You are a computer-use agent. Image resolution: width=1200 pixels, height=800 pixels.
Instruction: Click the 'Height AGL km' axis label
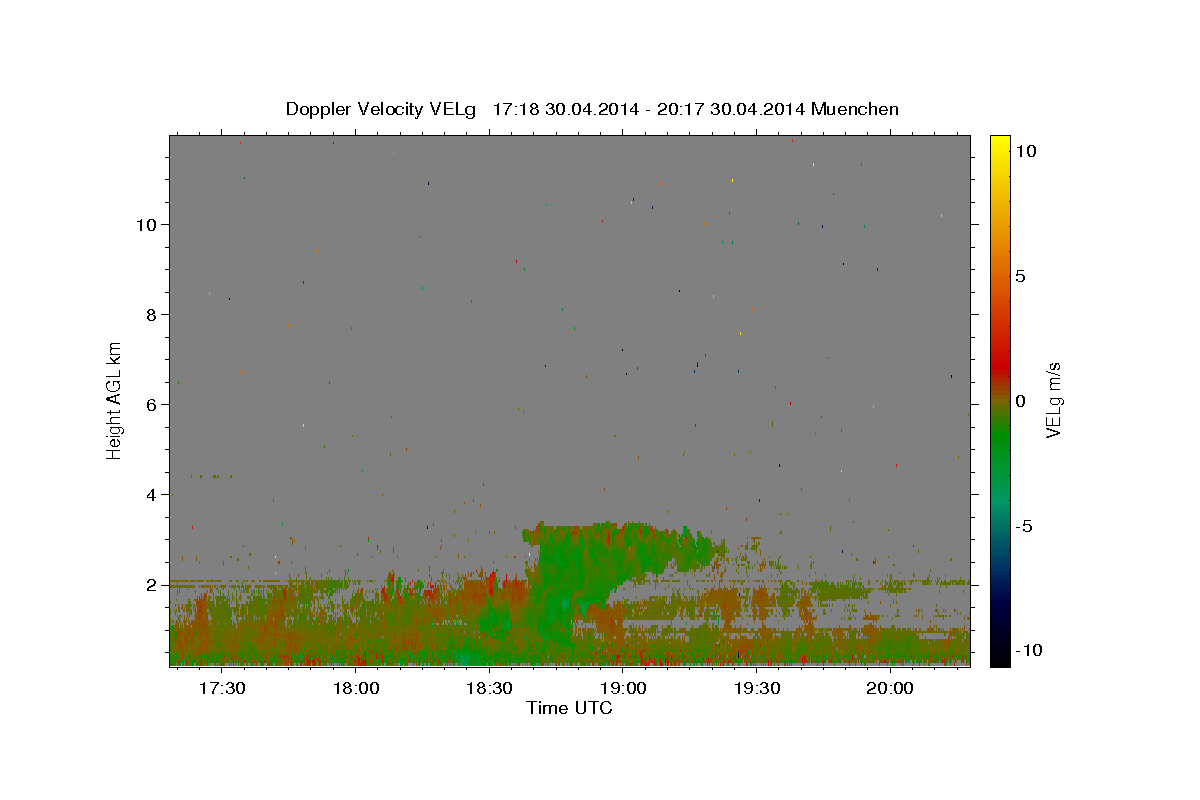click(x=115, y=400)
